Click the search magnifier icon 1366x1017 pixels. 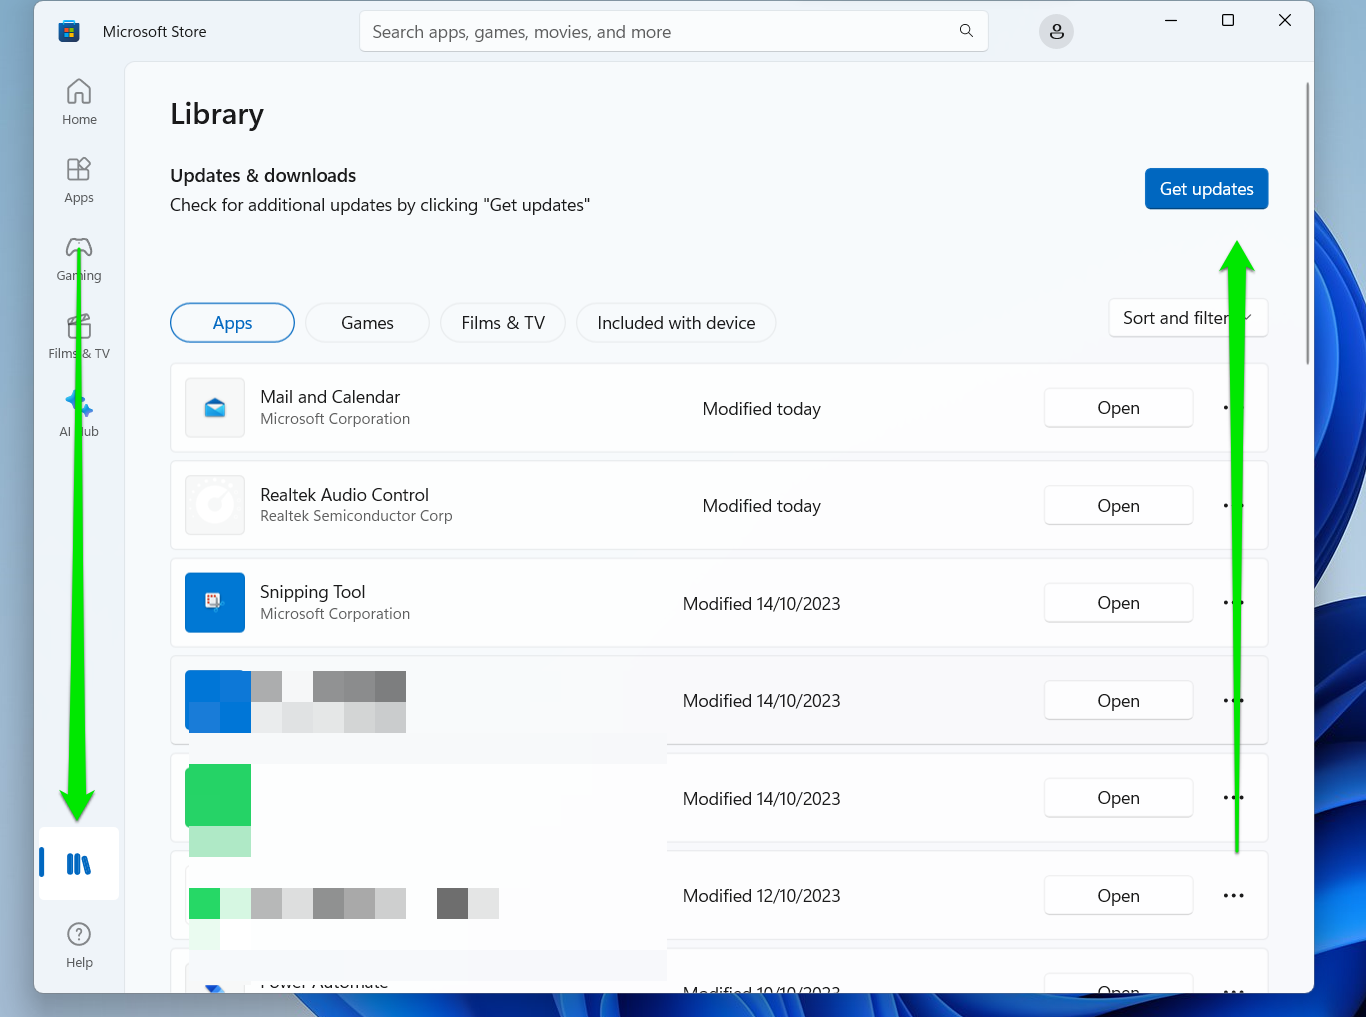[x=966, y=31]
